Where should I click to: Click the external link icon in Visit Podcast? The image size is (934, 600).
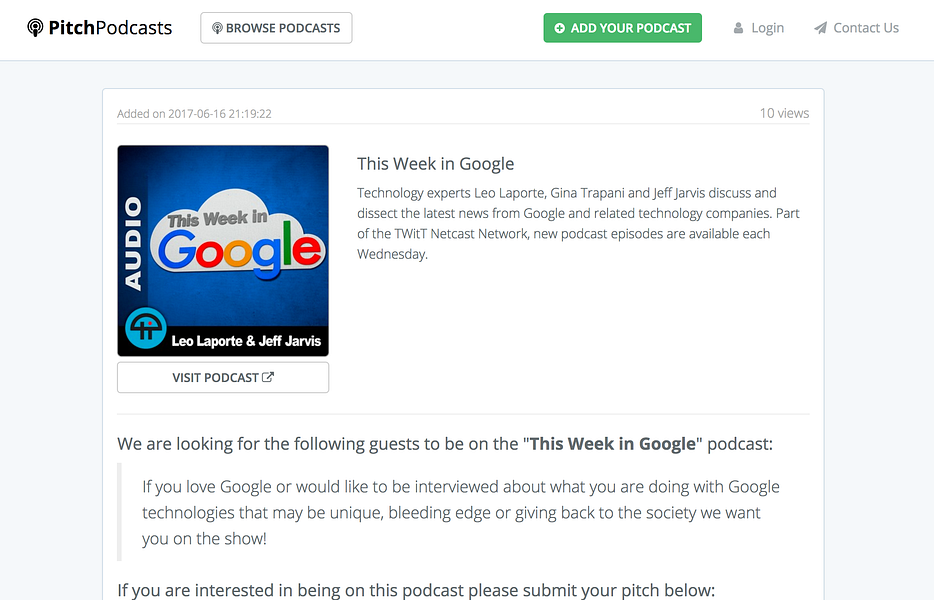click(268, 377)
